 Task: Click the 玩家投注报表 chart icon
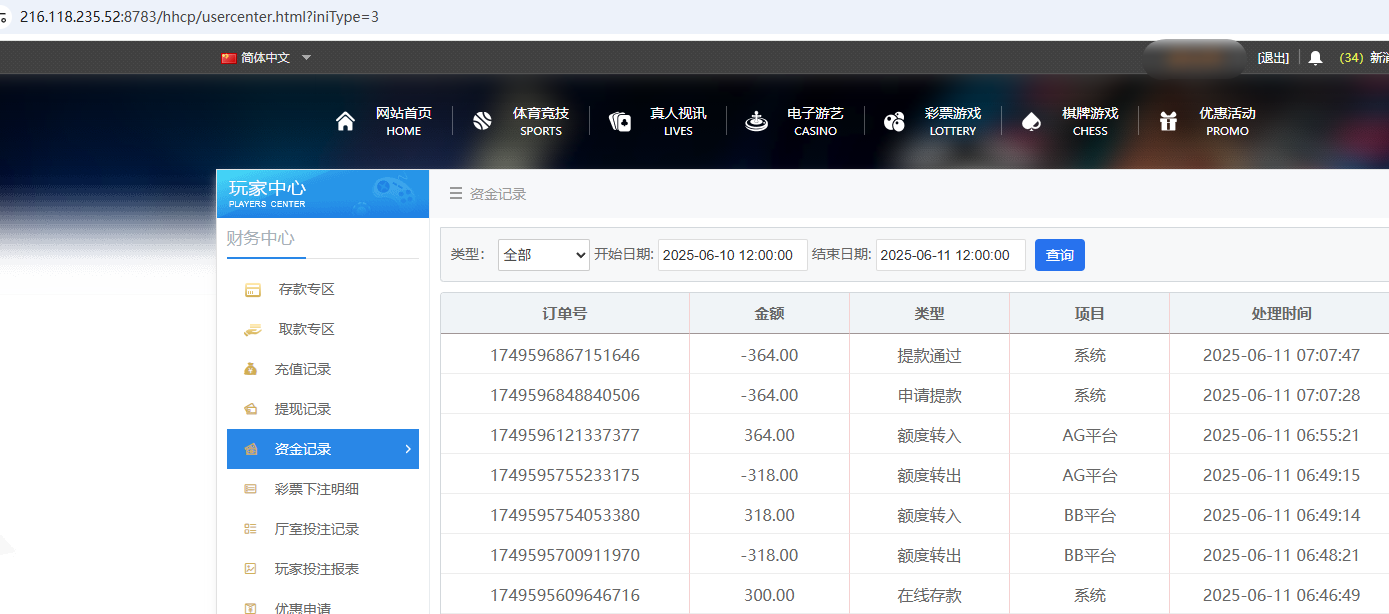tap(252, 569)
